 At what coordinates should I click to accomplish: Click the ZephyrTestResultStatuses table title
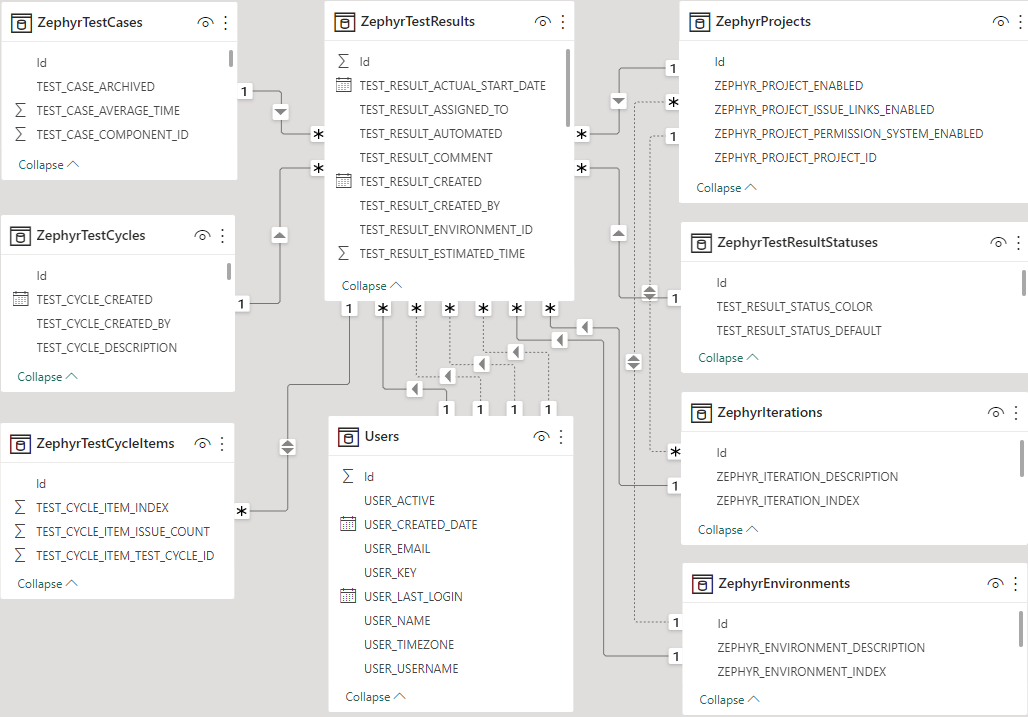(797, 242)
